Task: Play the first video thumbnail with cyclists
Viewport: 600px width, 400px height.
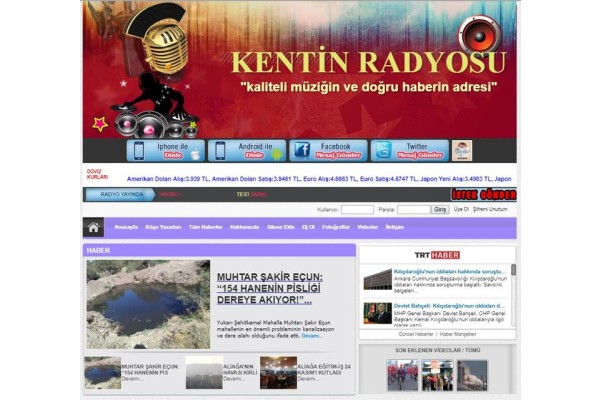Action: (402, 375)
